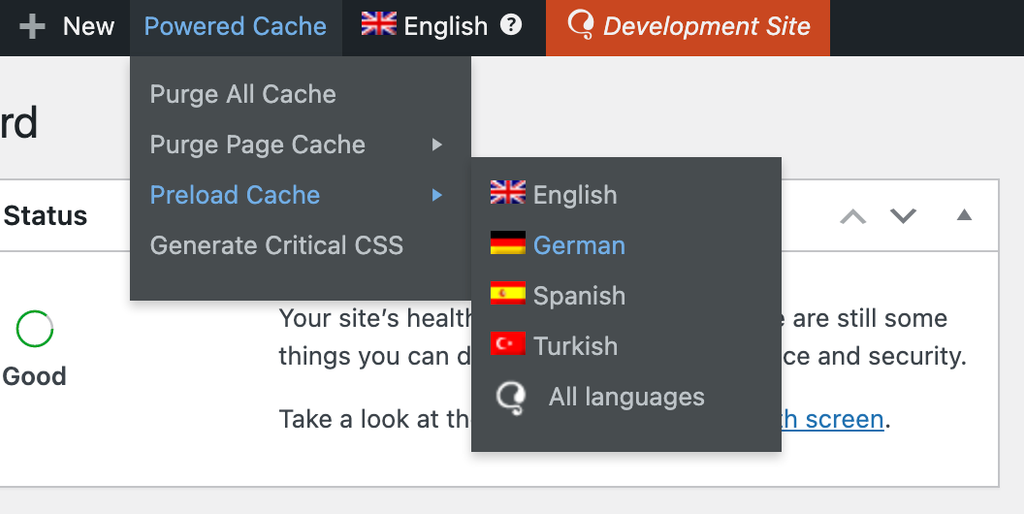The image size is (1024, 514).
Task: Click the Good site health status circle
Action: point(34,329)
